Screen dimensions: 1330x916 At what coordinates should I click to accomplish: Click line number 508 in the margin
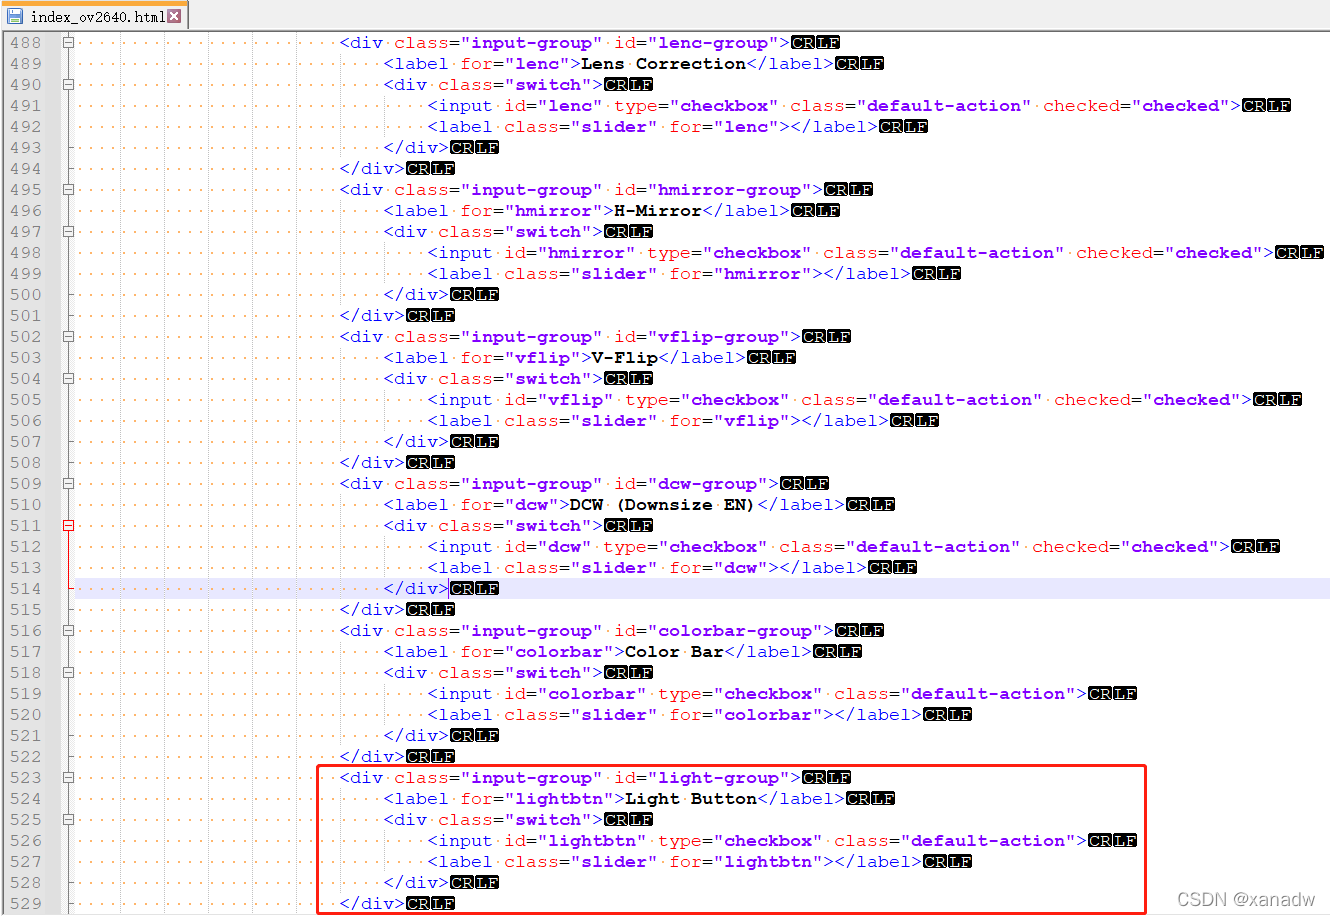pos(26,463)
